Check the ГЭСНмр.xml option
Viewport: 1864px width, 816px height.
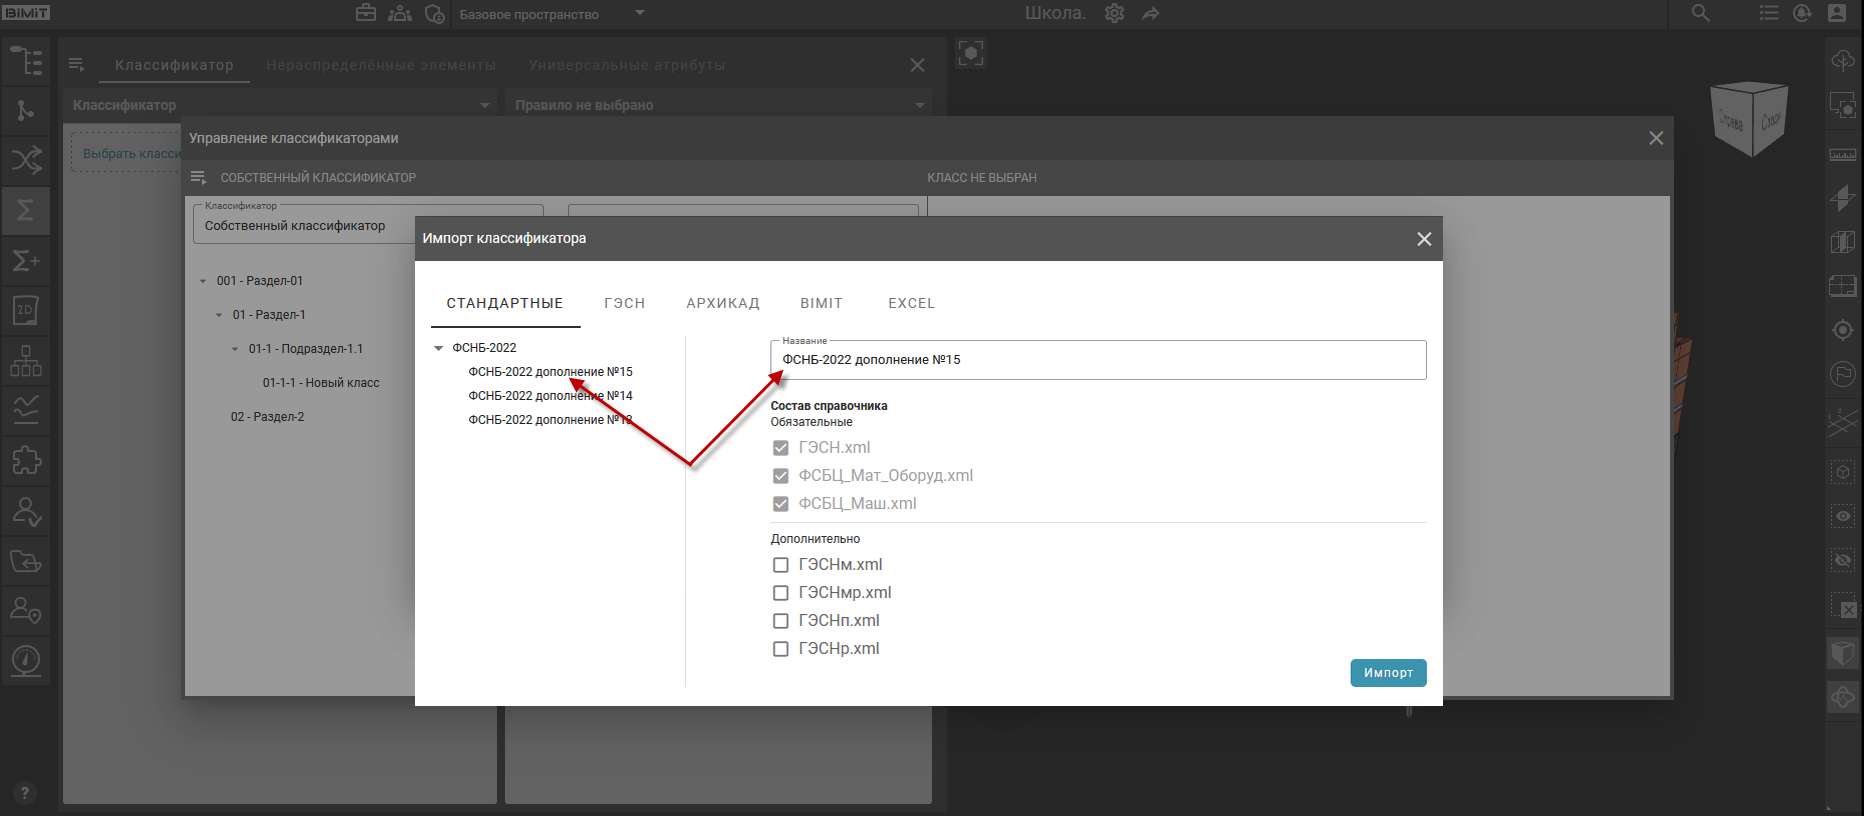pos(781,593)
